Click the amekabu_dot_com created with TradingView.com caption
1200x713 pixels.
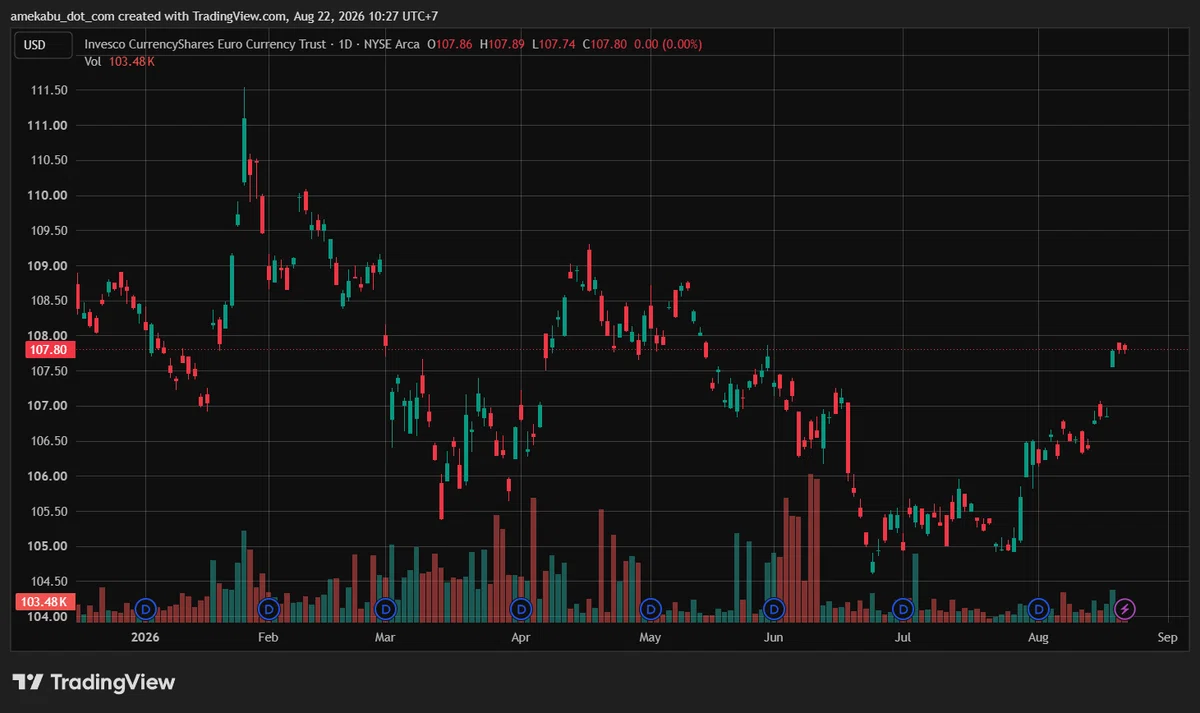pyautogui.click(x=224, y=16)
